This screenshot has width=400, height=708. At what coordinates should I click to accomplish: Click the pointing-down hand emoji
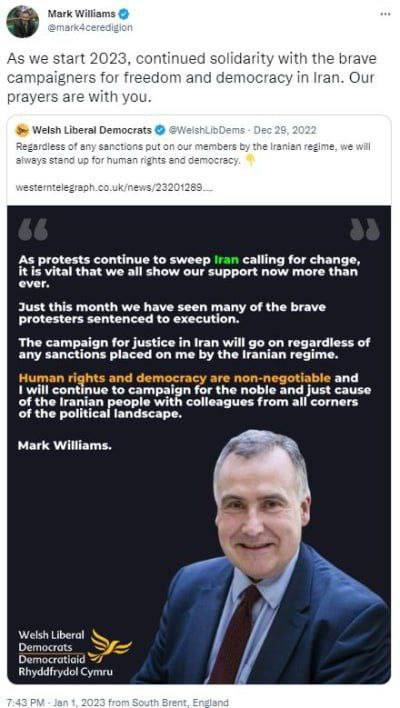(250, 161)
